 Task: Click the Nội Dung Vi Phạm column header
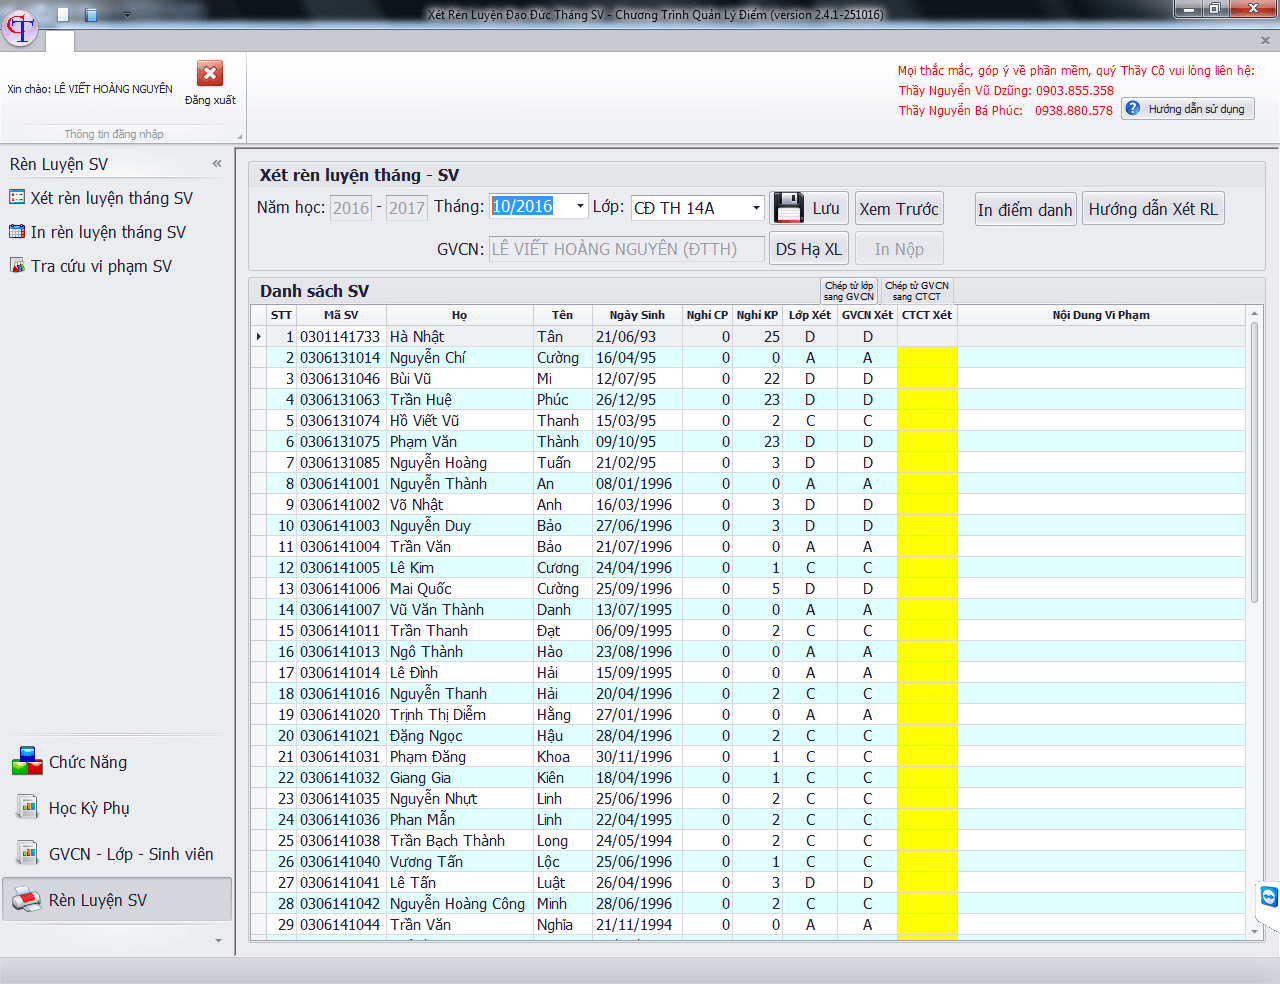1101,315
